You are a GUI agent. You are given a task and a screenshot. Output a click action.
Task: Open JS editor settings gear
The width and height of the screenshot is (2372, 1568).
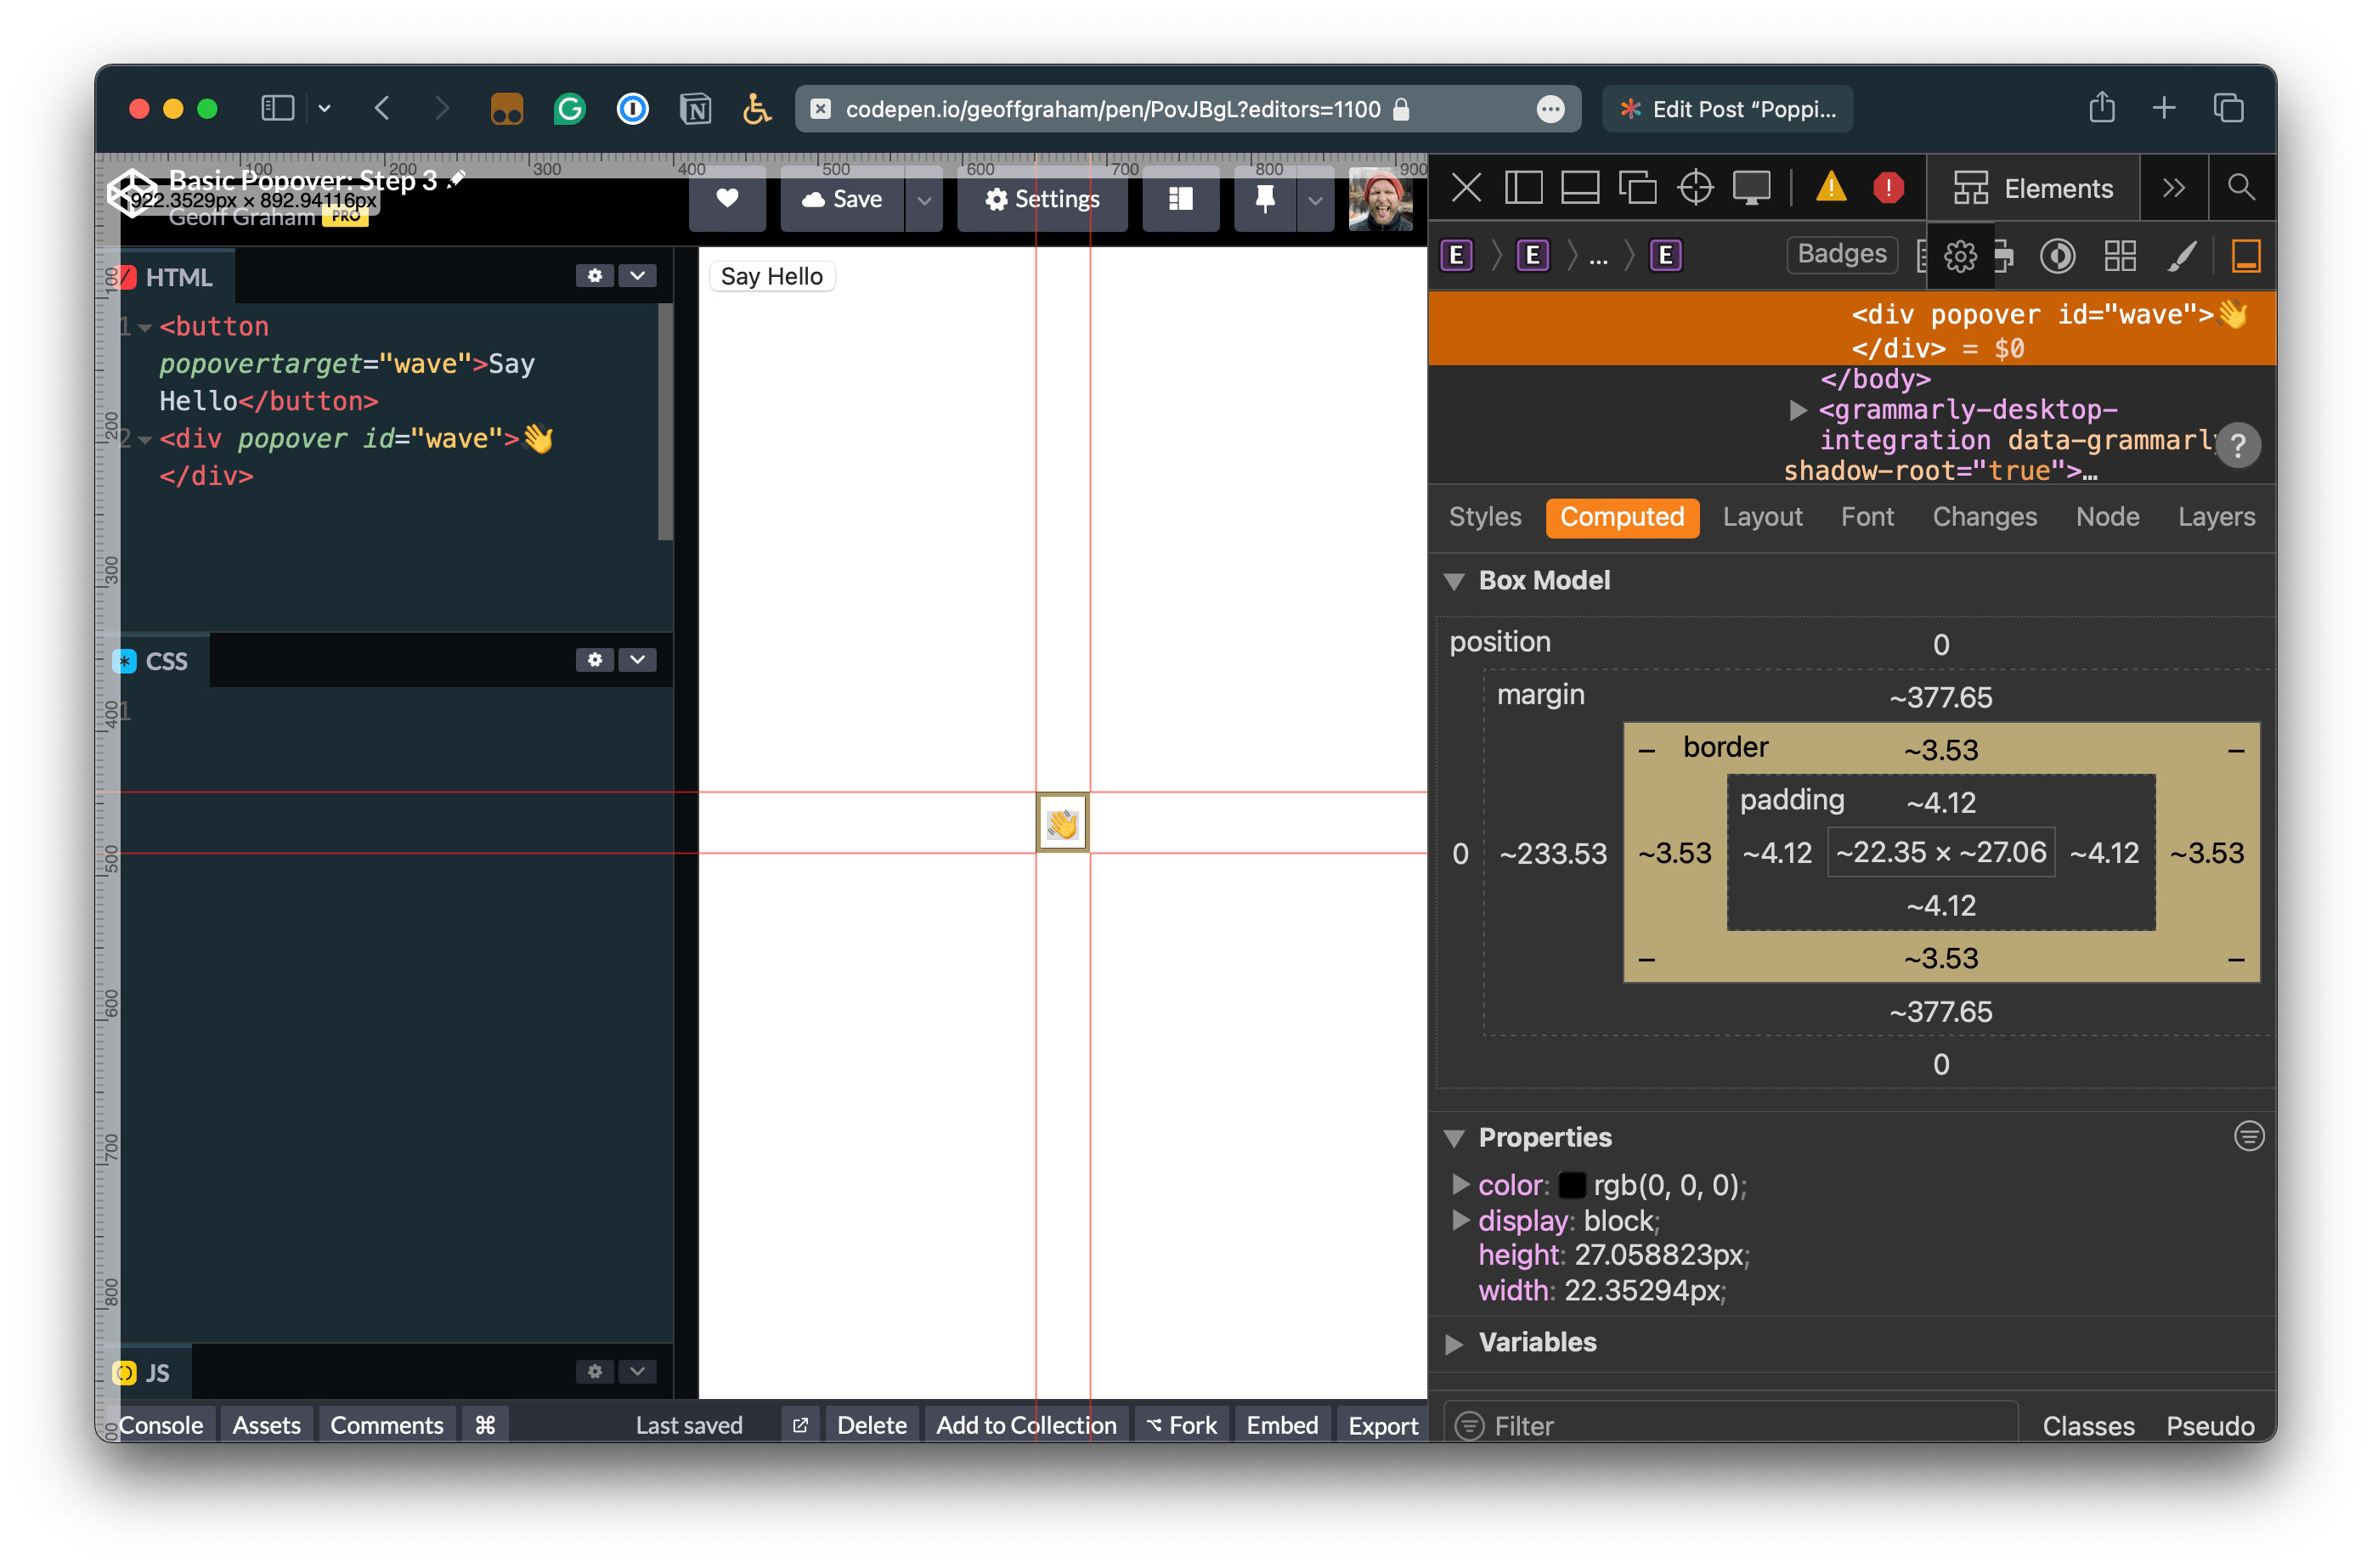594,1372
